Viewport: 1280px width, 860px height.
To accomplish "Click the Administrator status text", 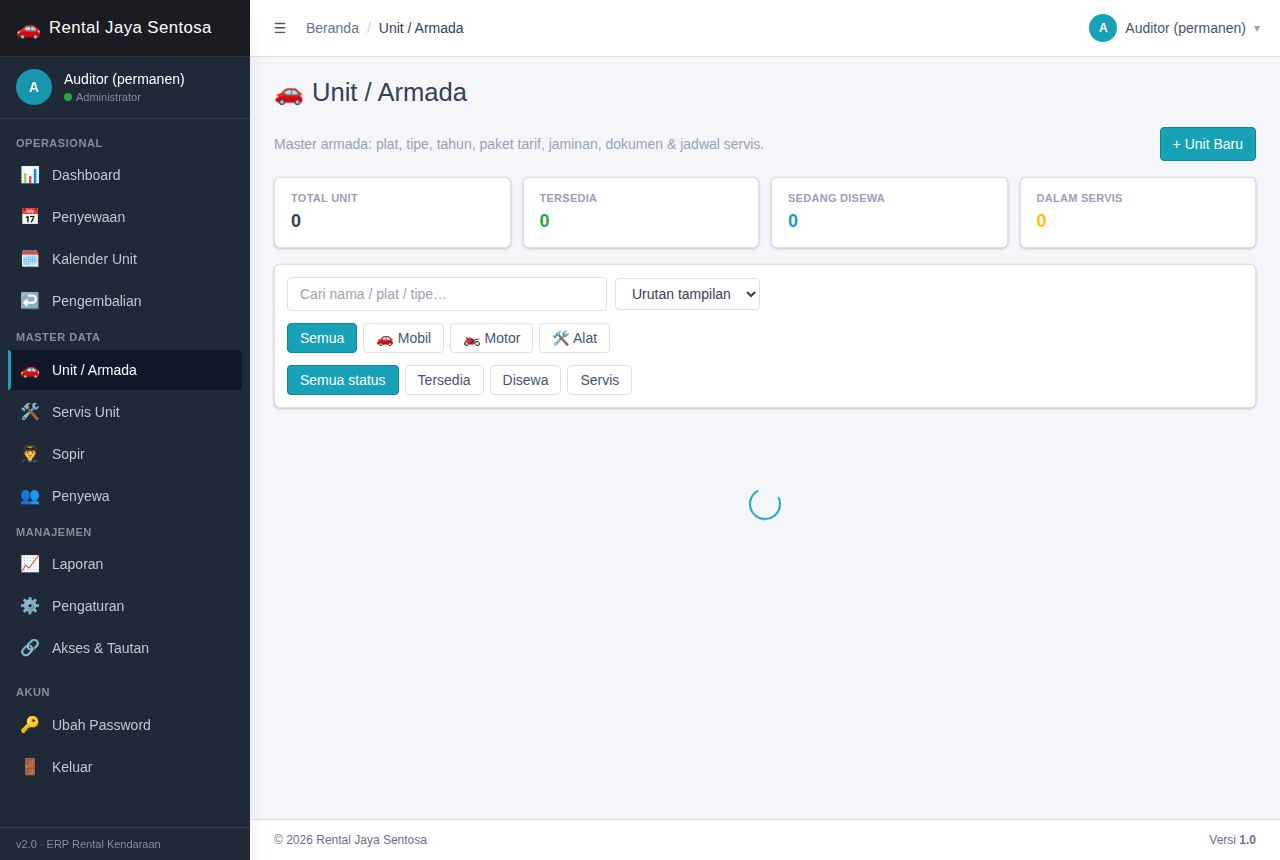I will point(108,97).
